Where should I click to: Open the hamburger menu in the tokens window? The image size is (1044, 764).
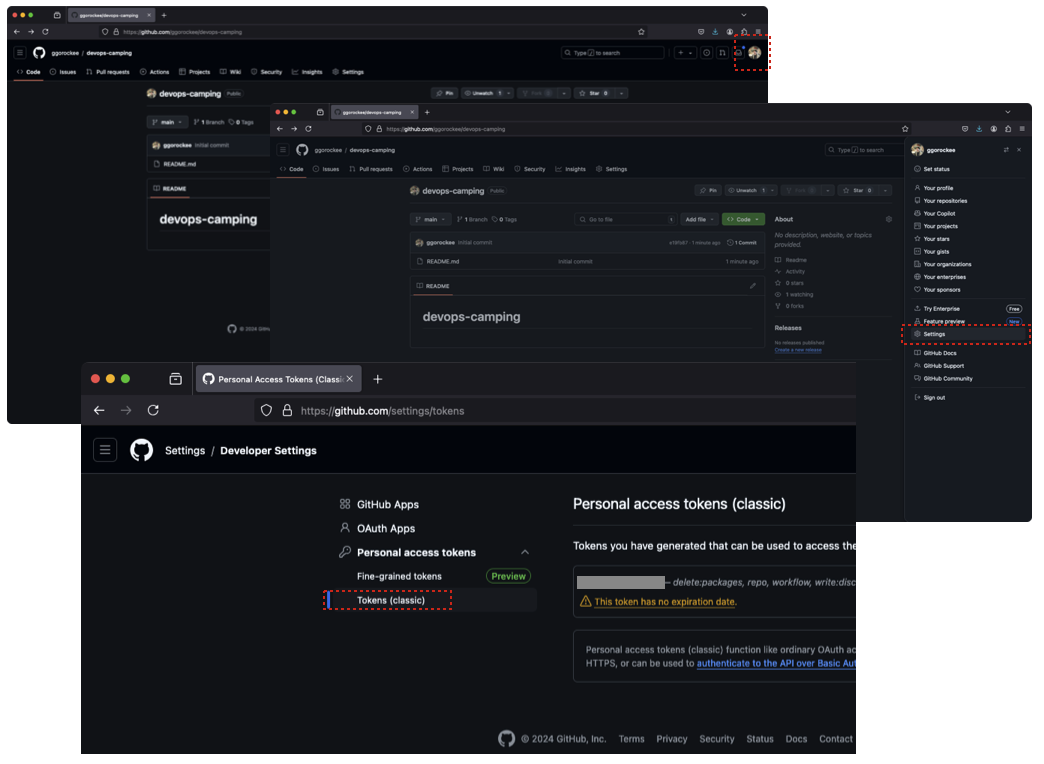pos(105,451)
